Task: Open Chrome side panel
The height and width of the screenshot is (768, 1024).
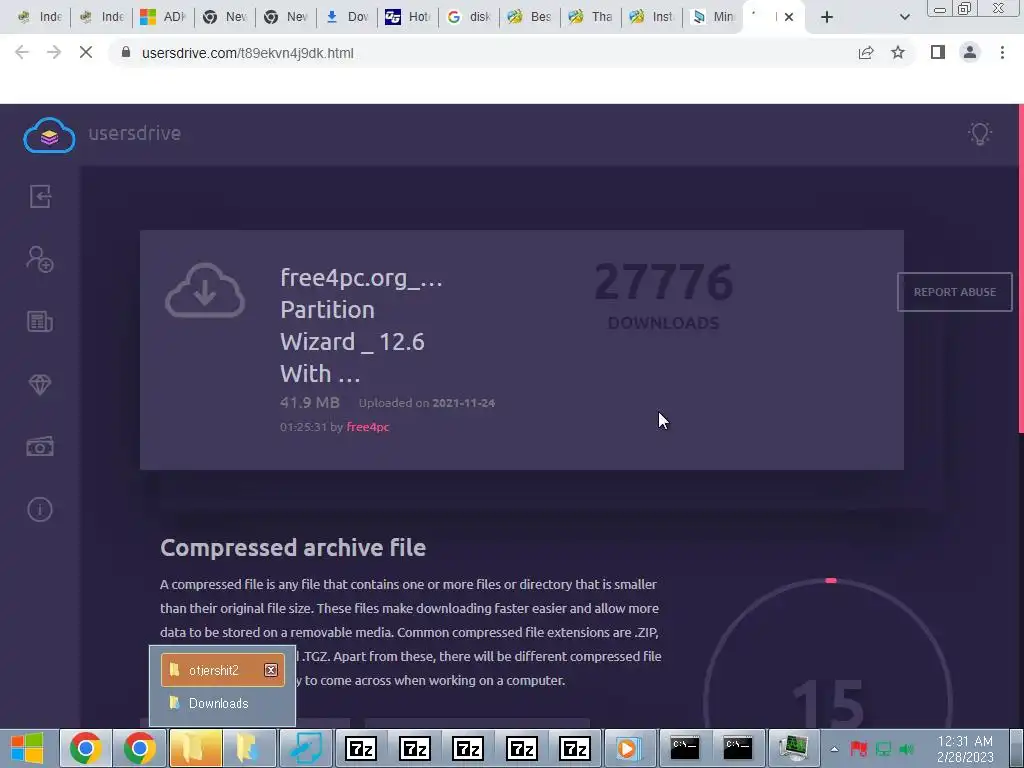Action: point(938,52)
